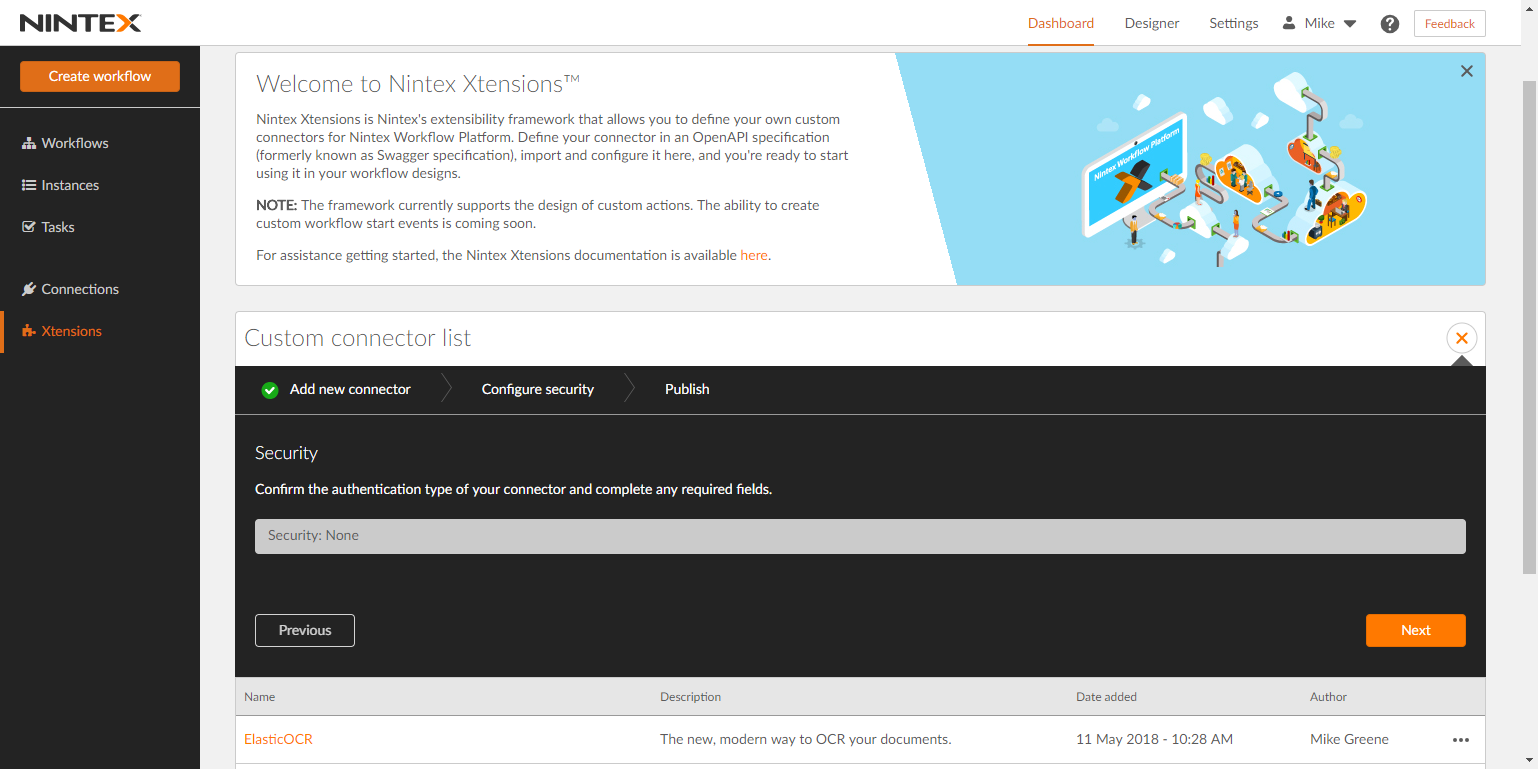
Task: Click the Name column header
Action: click(260, 697)
